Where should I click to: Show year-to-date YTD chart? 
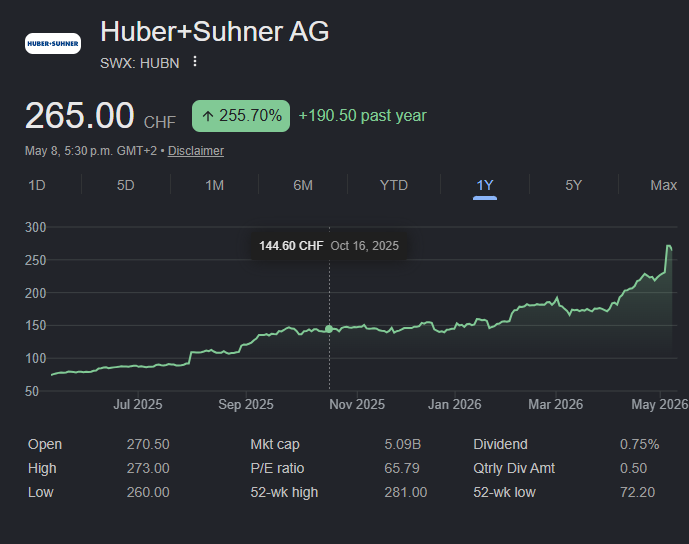click(x=394, y=185)
